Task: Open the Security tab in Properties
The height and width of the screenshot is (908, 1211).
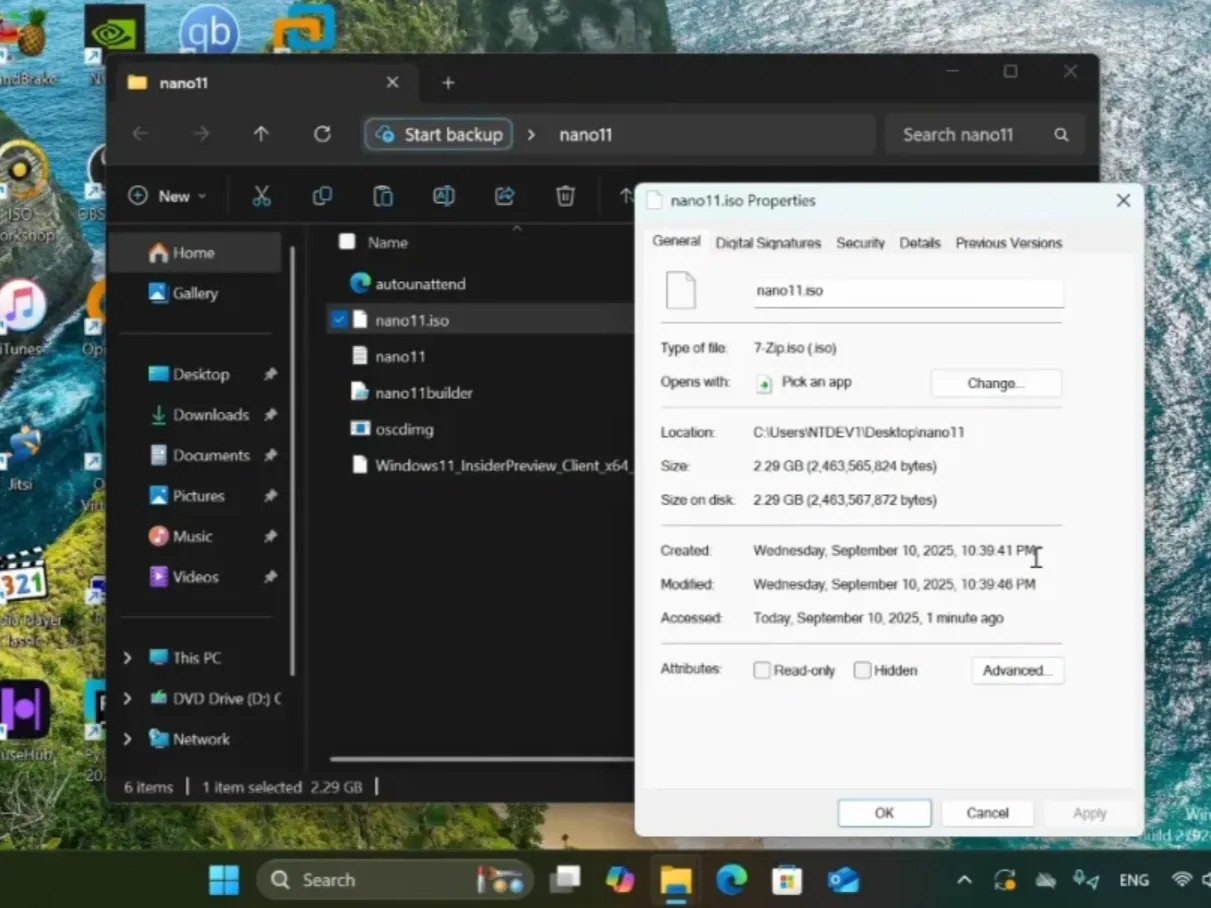Action: (x=860, y=242)
